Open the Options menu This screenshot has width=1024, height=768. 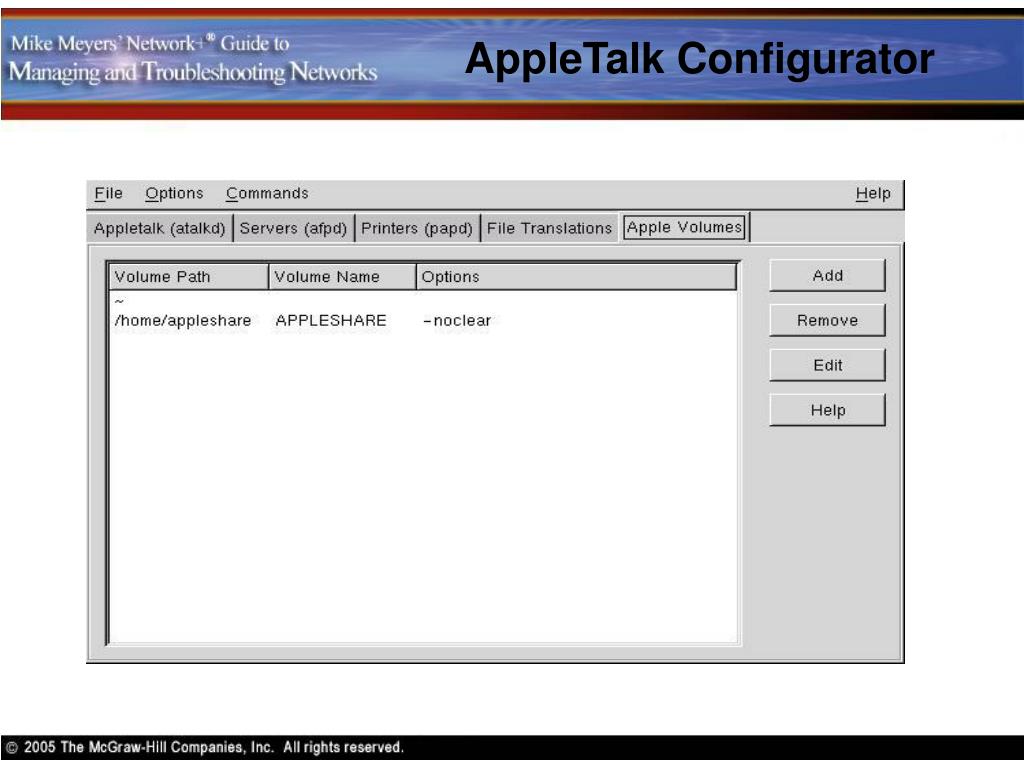pyautogui.click(x=174, y=194)
